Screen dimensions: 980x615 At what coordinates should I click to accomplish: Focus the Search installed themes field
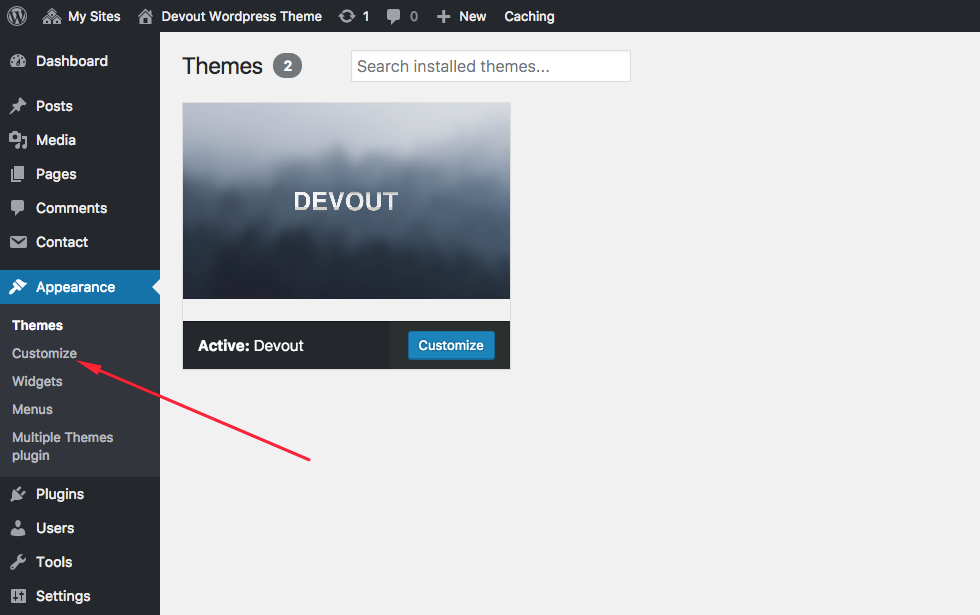click(x=491, y=66)
